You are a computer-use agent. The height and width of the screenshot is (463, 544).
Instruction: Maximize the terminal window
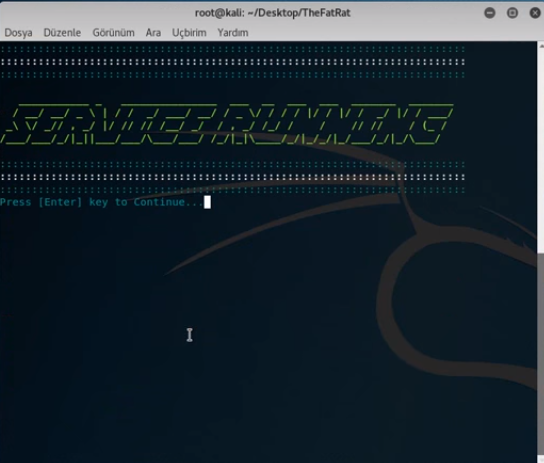point(512,13)
